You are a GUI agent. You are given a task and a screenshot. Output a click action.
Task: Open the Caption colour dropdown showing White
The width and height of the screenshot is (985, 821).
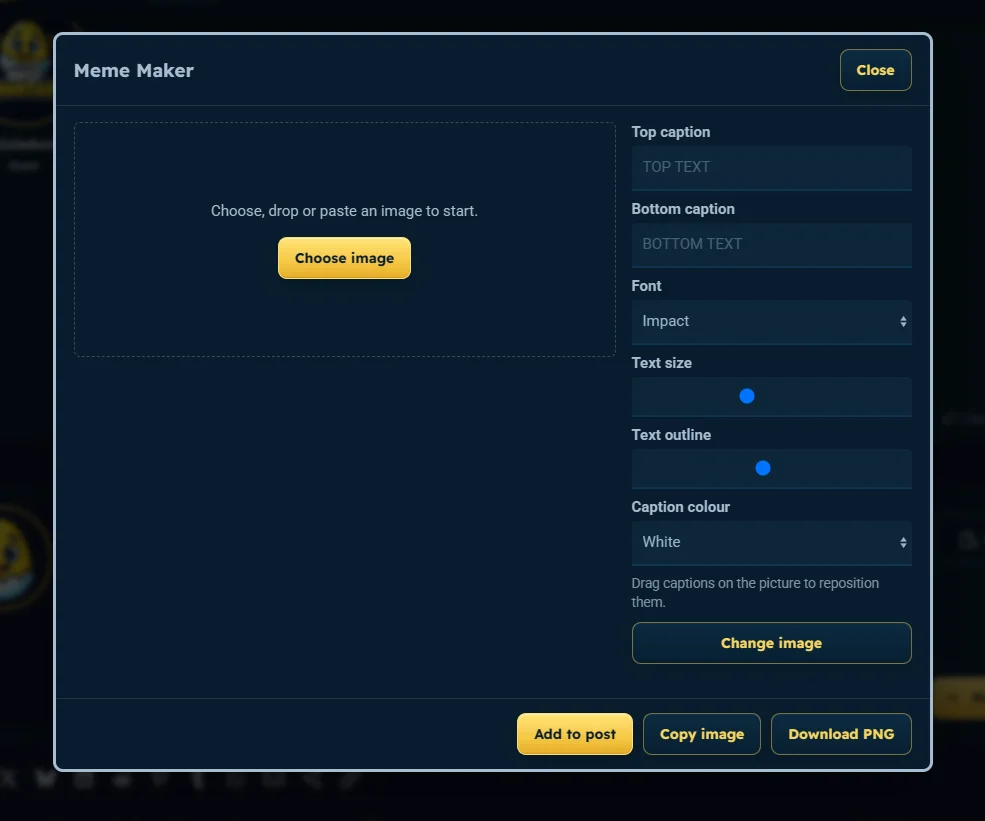[x=771, y=543]
